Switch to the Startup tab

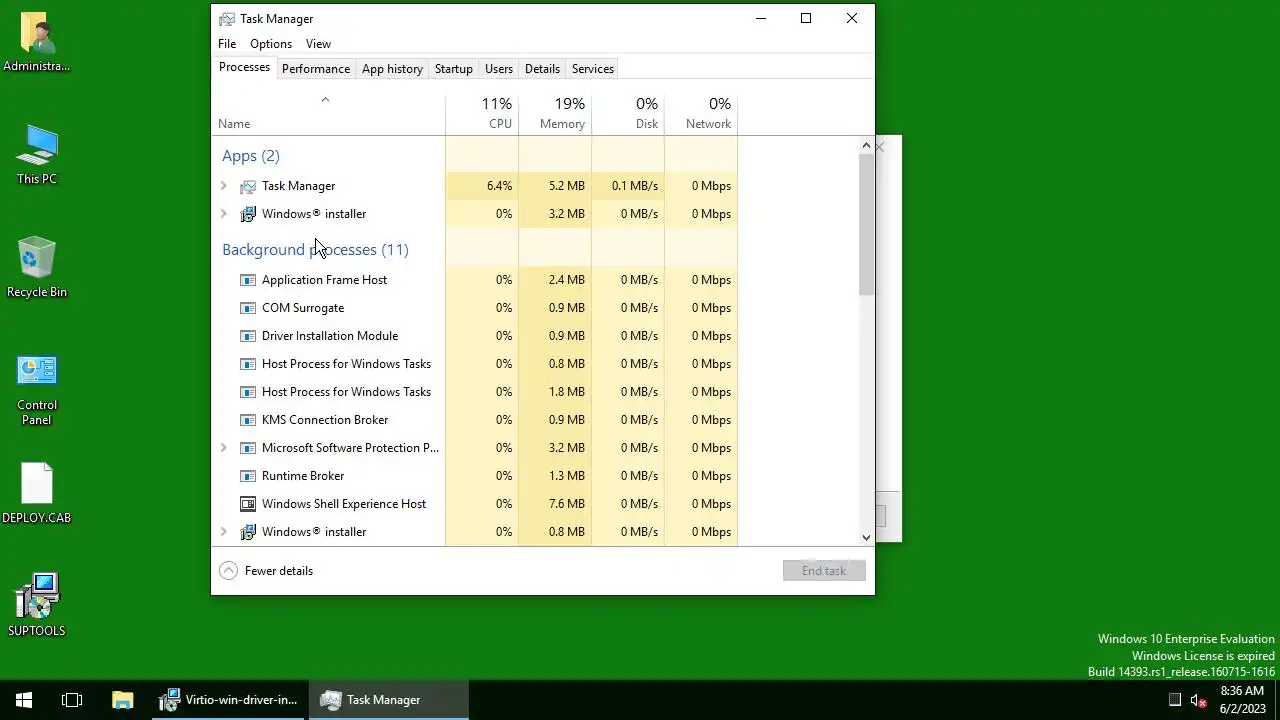[x=454, y=69]
